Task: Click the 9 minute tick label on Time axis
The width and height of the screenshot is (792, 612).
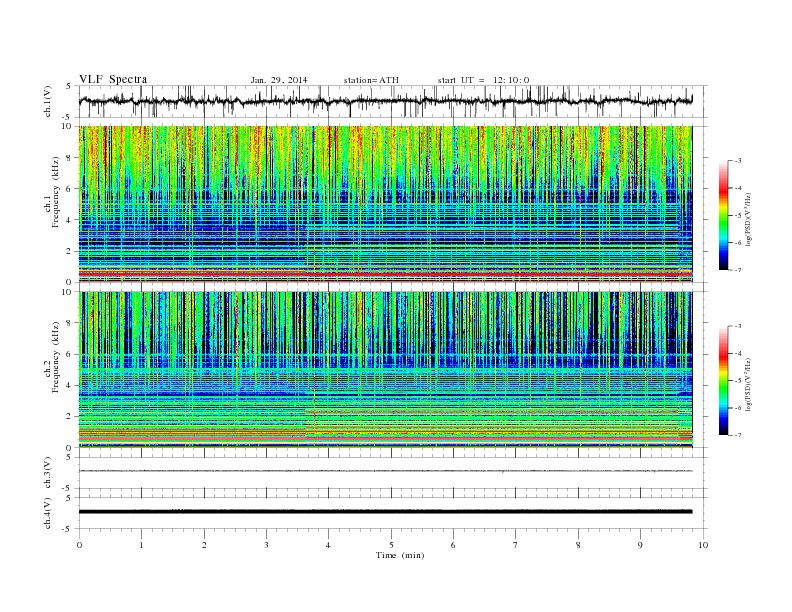Action: pos(640,545)
